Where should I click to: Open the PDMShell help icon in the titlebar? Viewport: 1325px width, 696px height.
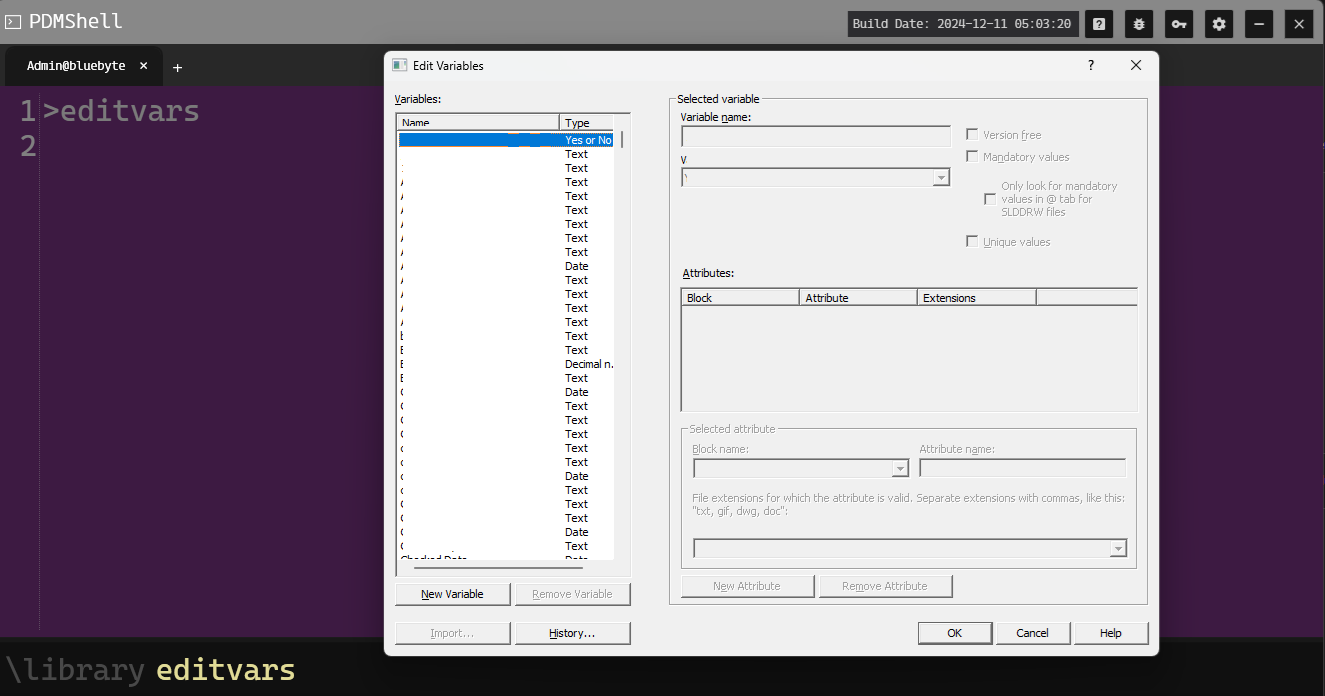pyautogui.click(x=1099, y=23)
